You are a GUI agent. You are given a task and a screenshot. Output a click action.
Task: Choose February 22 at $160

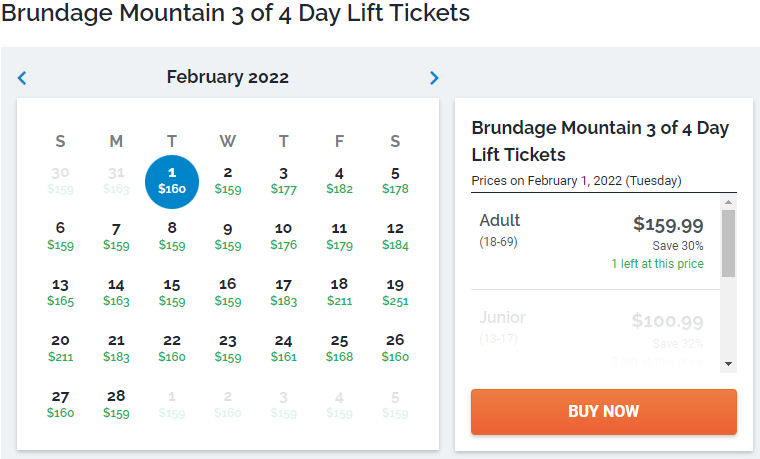tap(172, 348)
